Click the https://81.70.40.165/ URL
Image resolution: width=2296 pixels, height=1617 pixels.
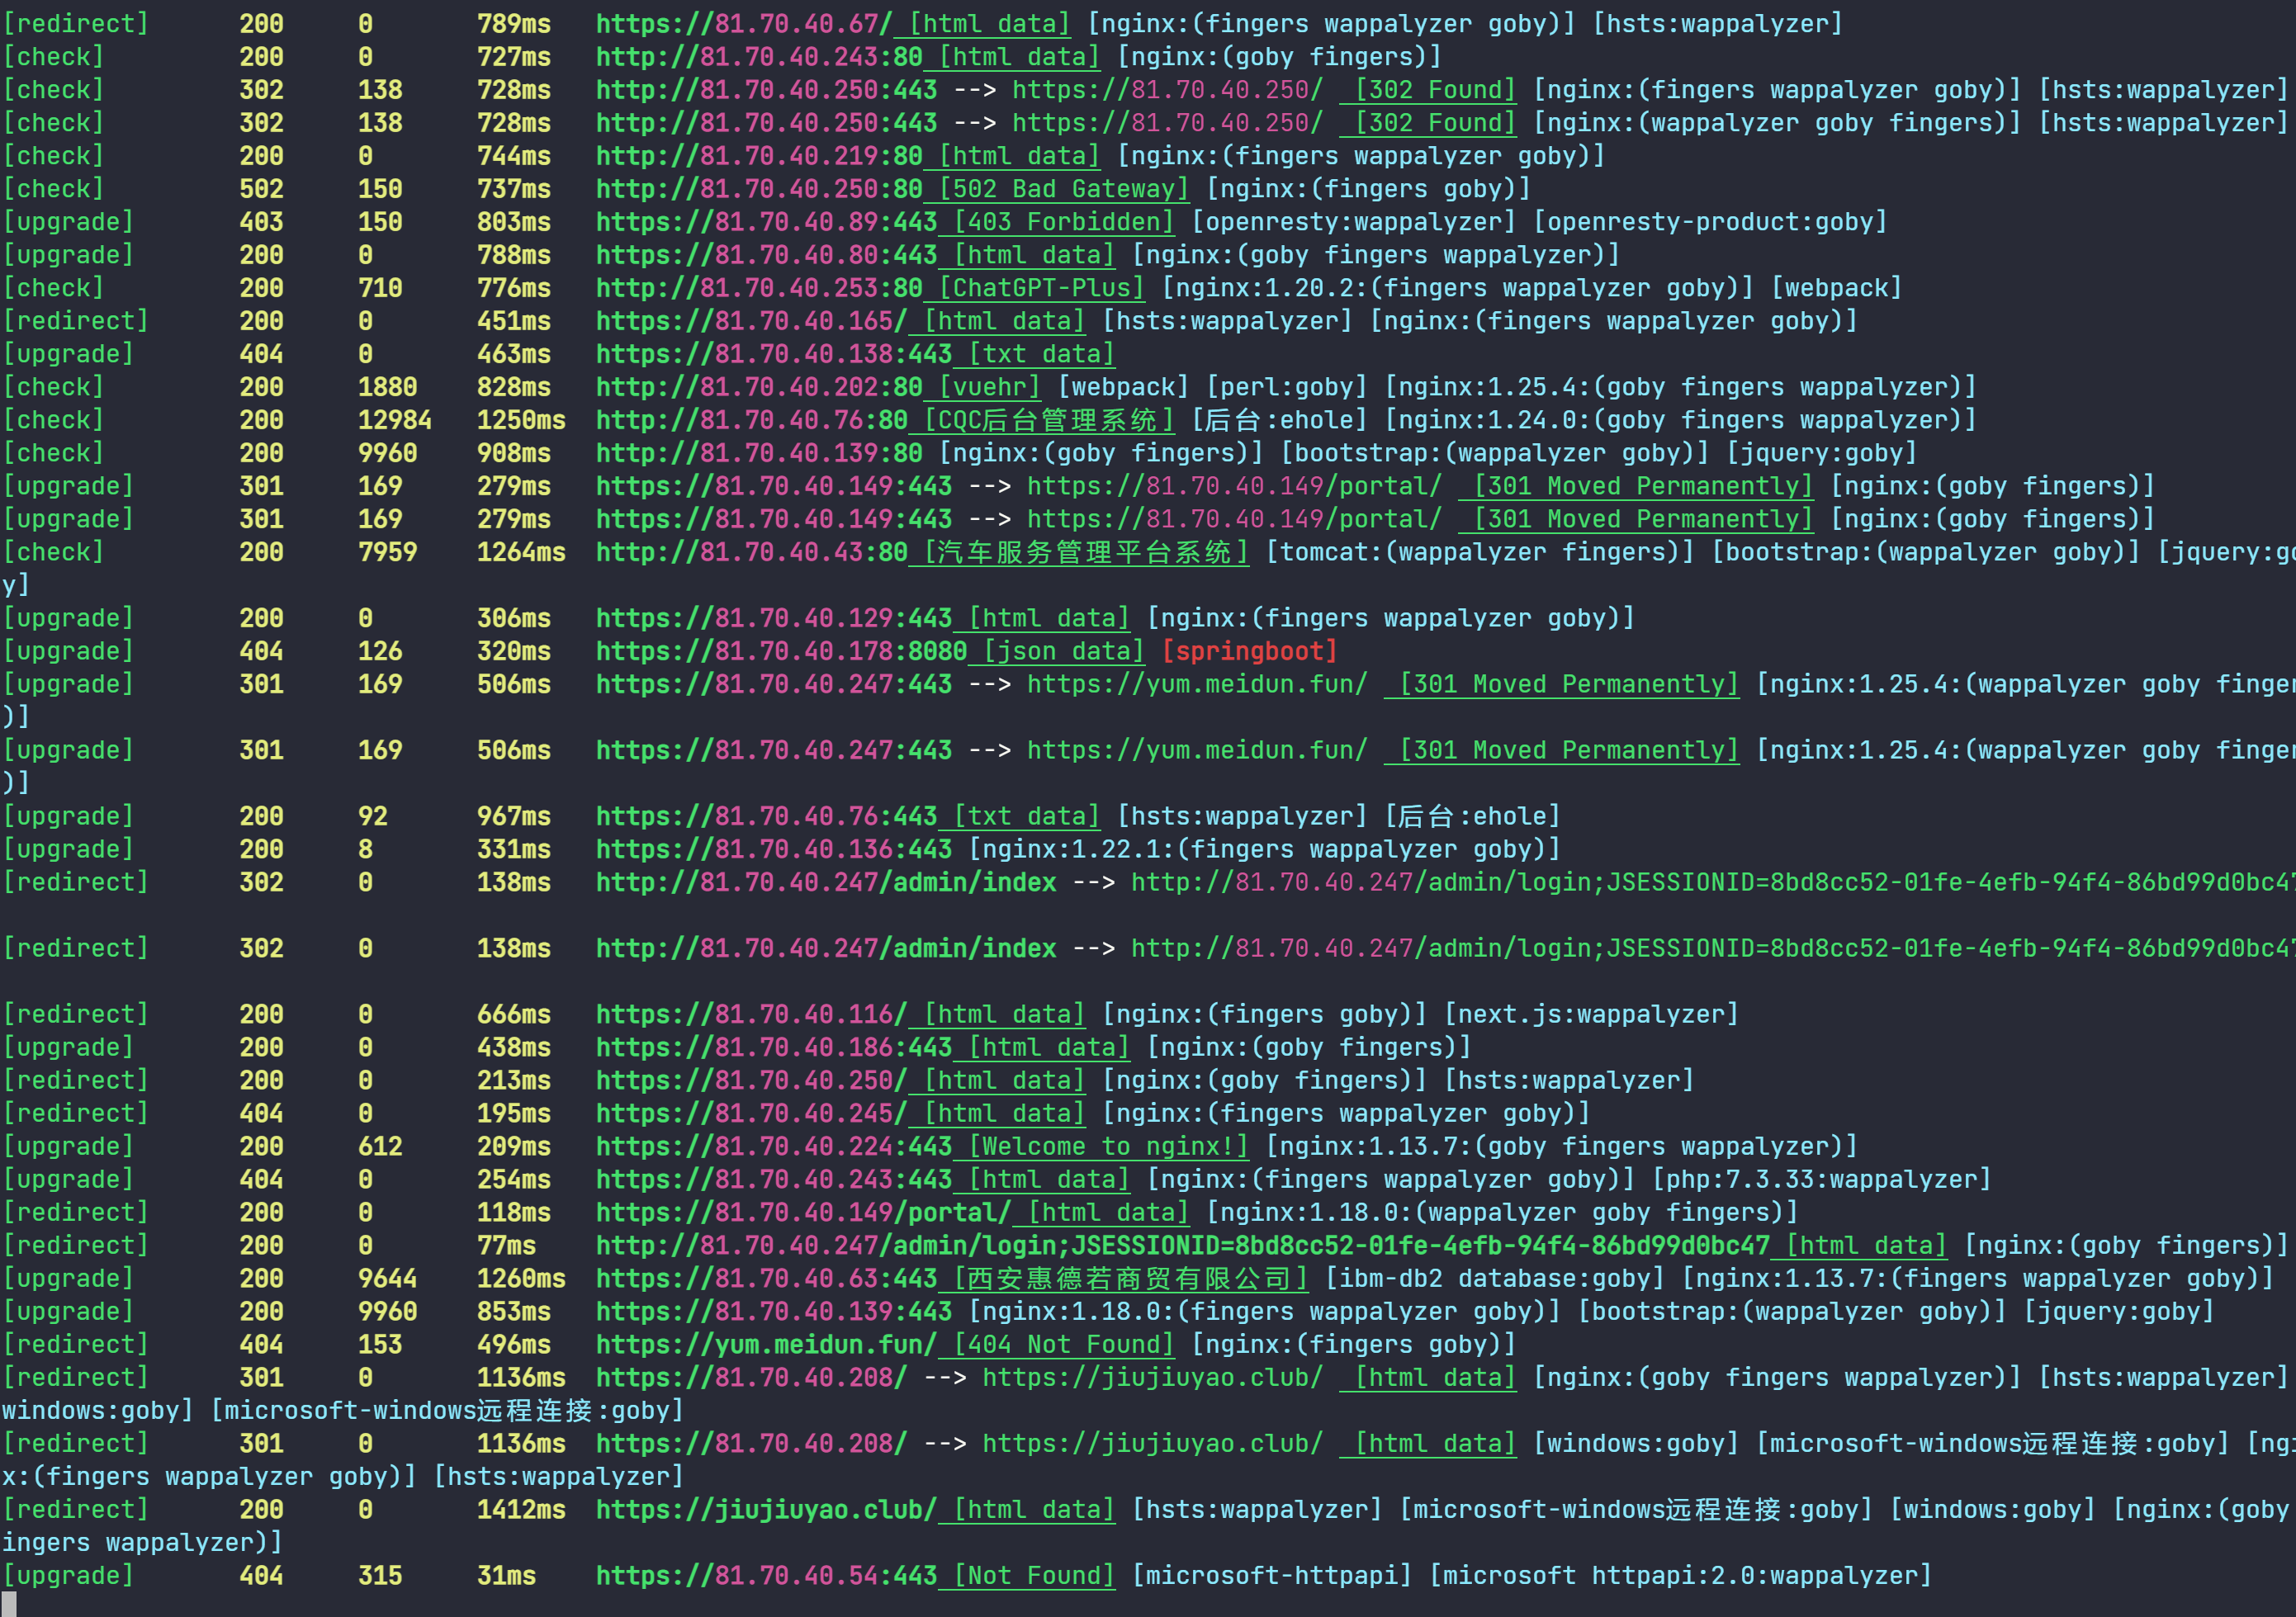(x=751, y=320)
